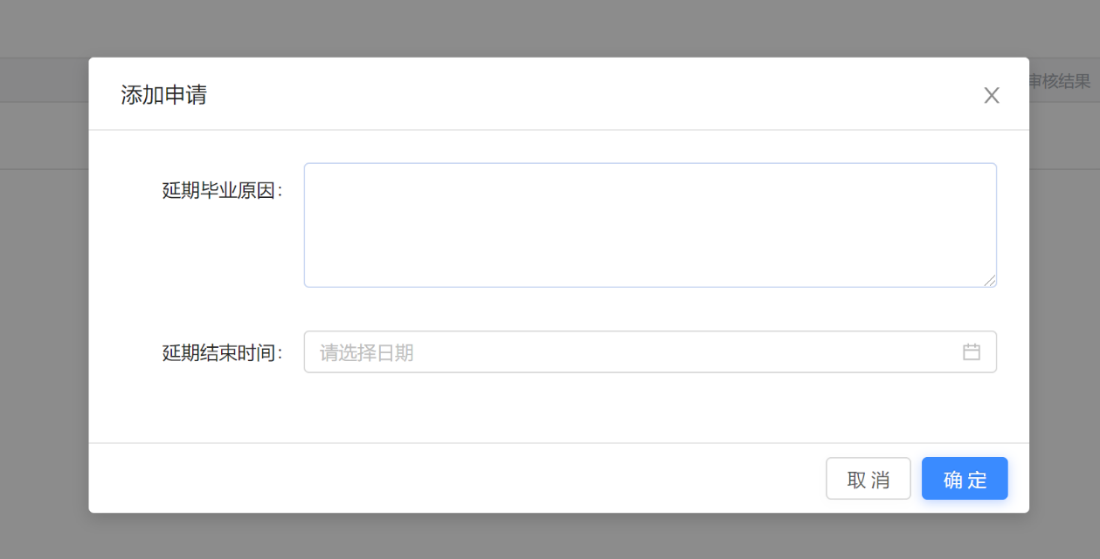Click the dimmed overlay right of the dialog
This screenshot has height=559, width=1100.
coord(1065,300)
